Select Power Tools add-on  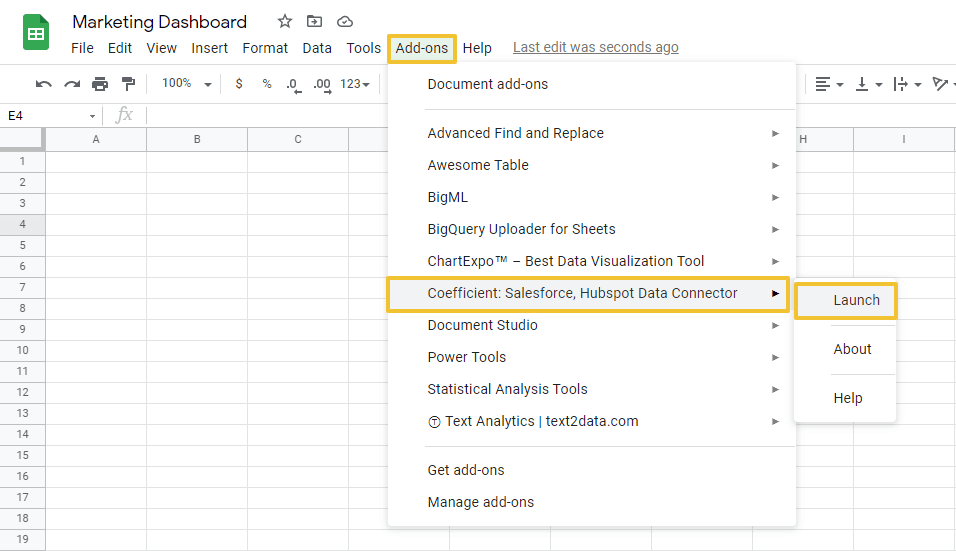point(591,357)
